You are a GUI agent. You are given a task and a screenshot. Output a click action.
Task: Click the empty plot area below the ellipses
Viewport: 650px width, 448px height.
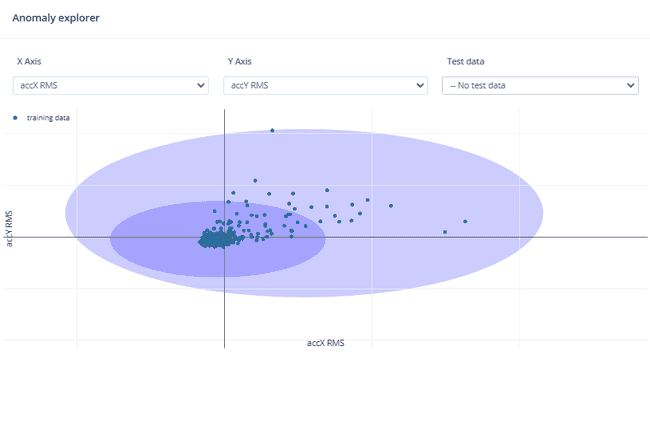[400, 320]
